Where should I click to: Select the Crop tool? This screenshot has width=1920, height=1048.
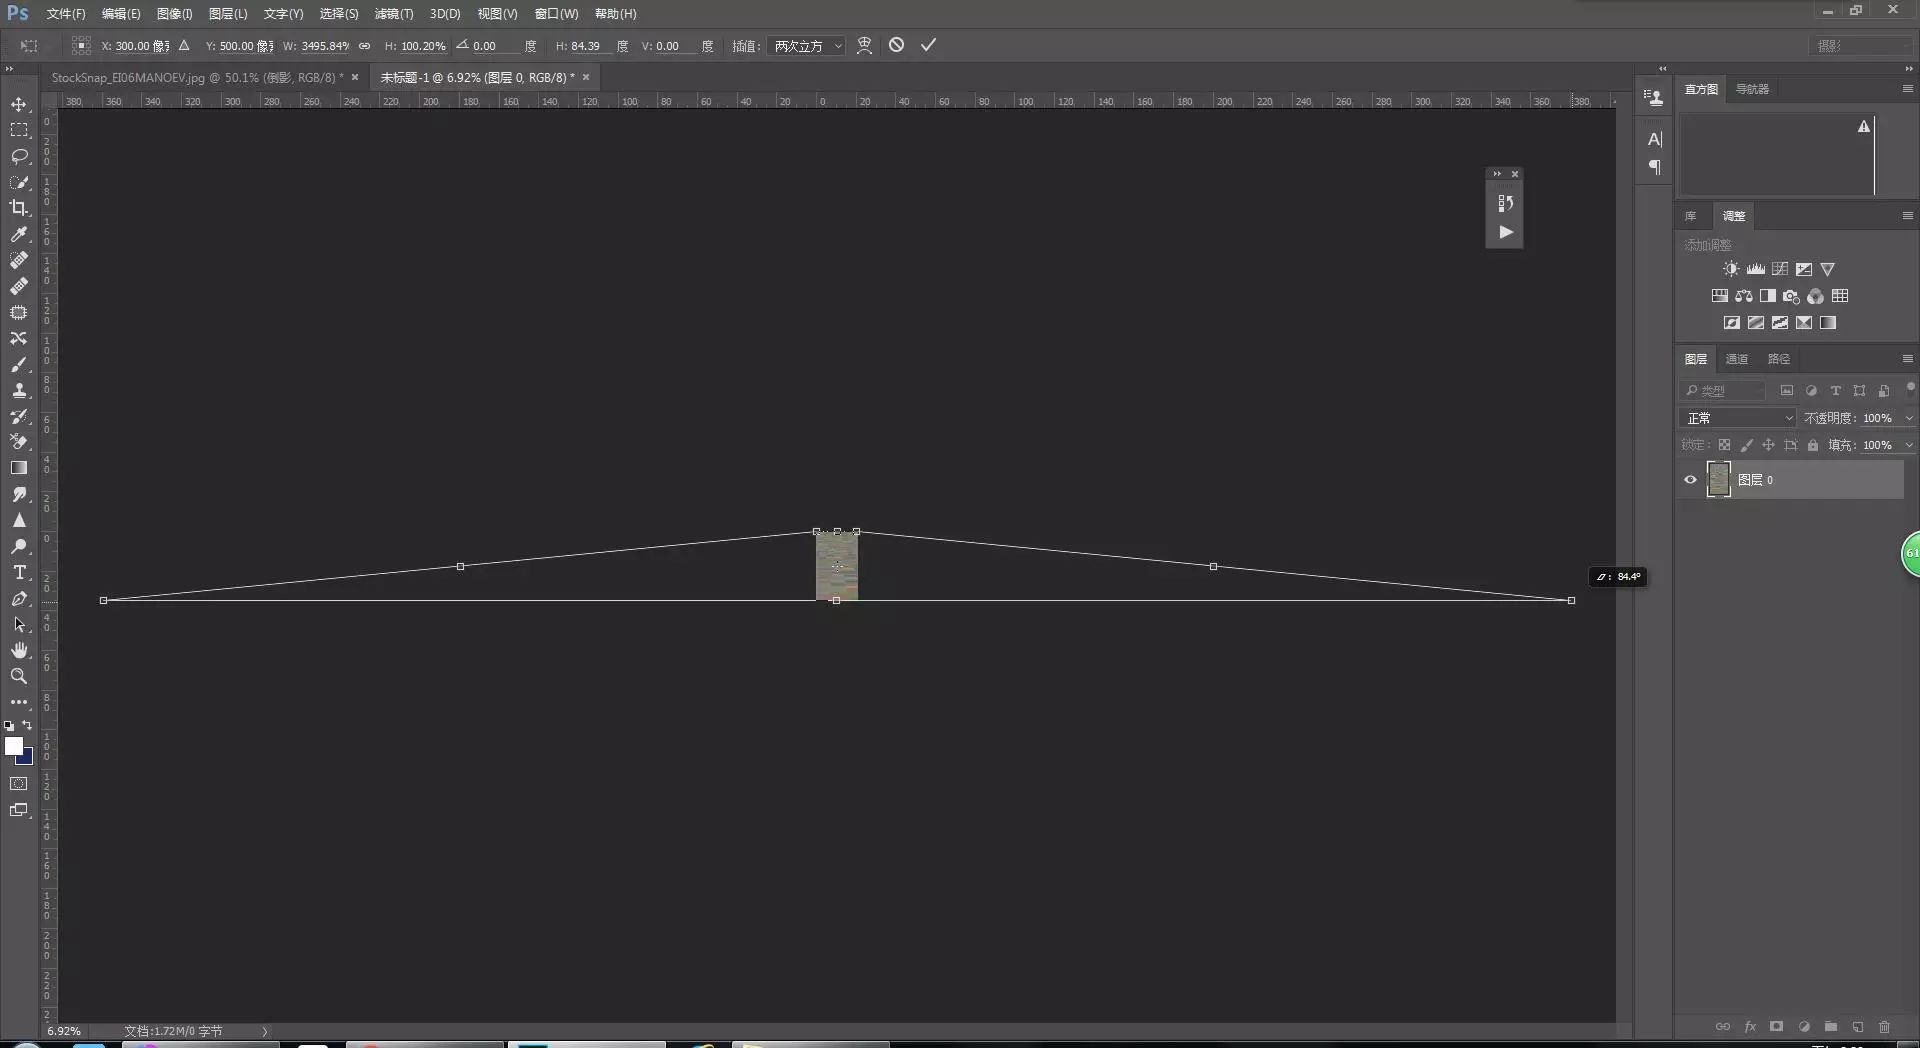pos(19,208)
